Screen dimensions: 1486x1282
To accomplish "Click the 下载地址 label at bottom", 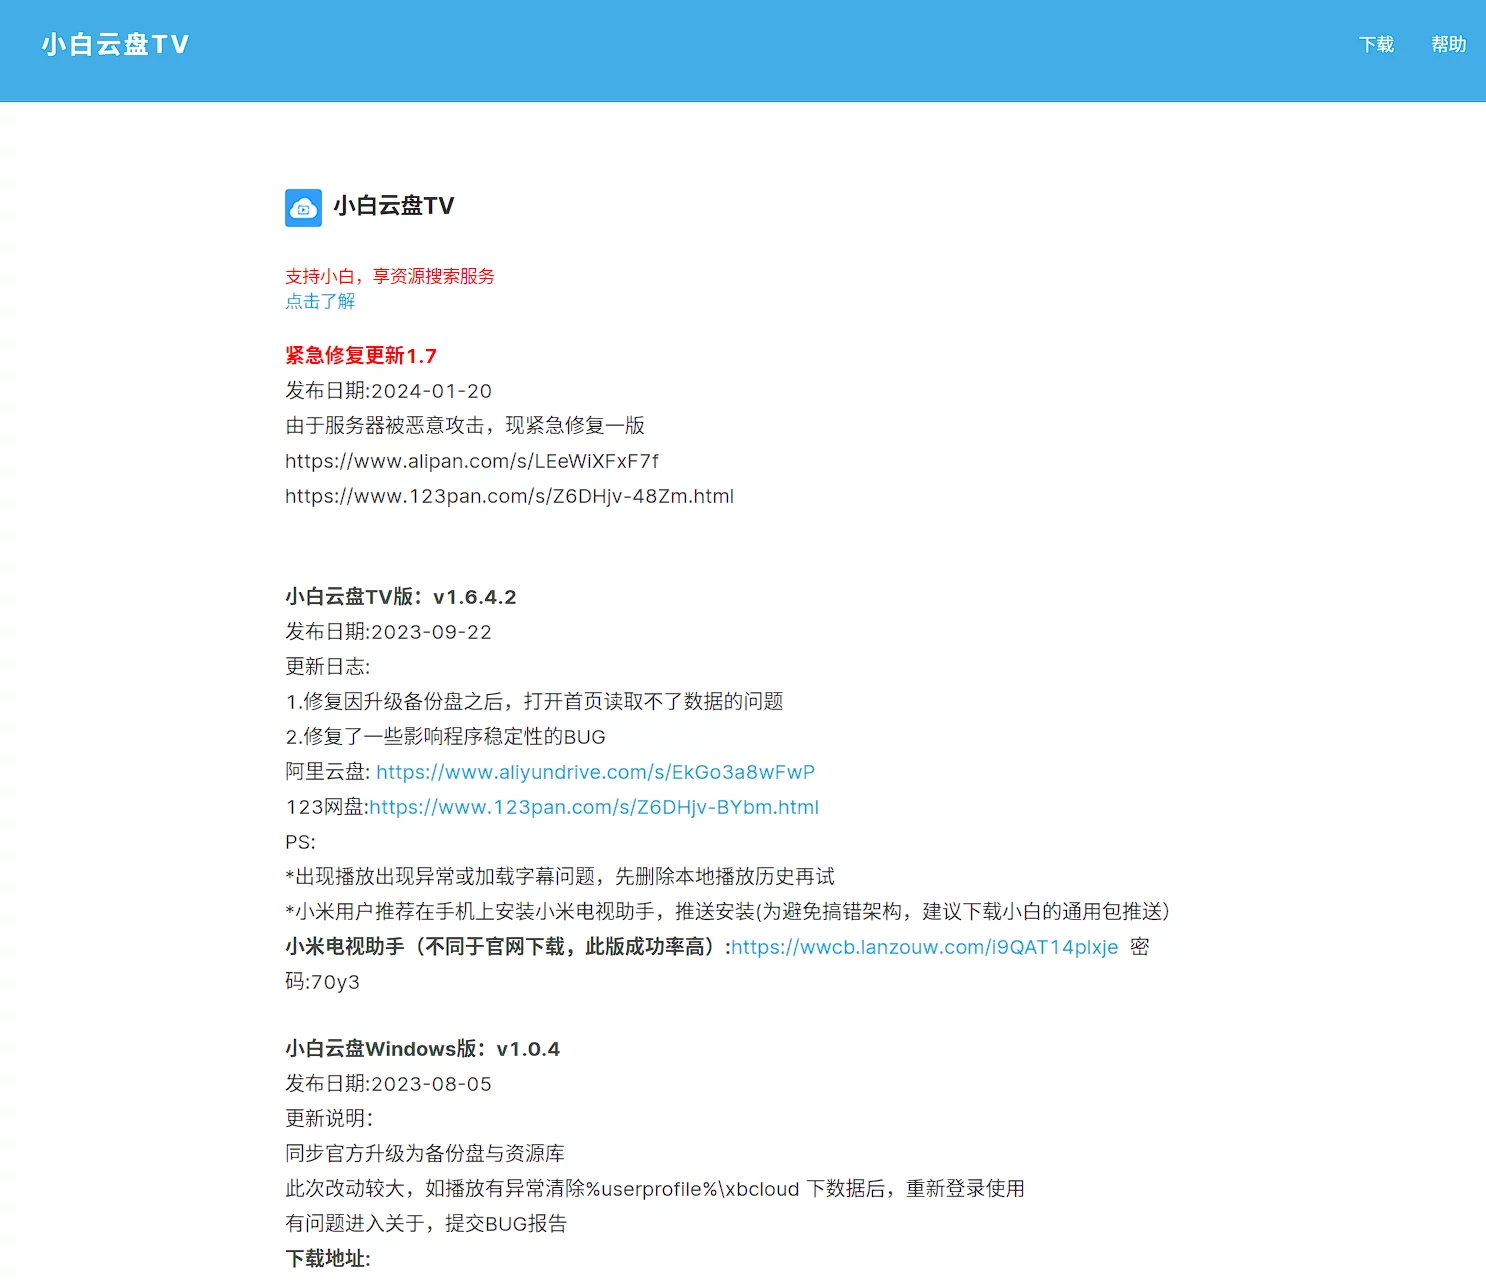I will [327, 1259].
